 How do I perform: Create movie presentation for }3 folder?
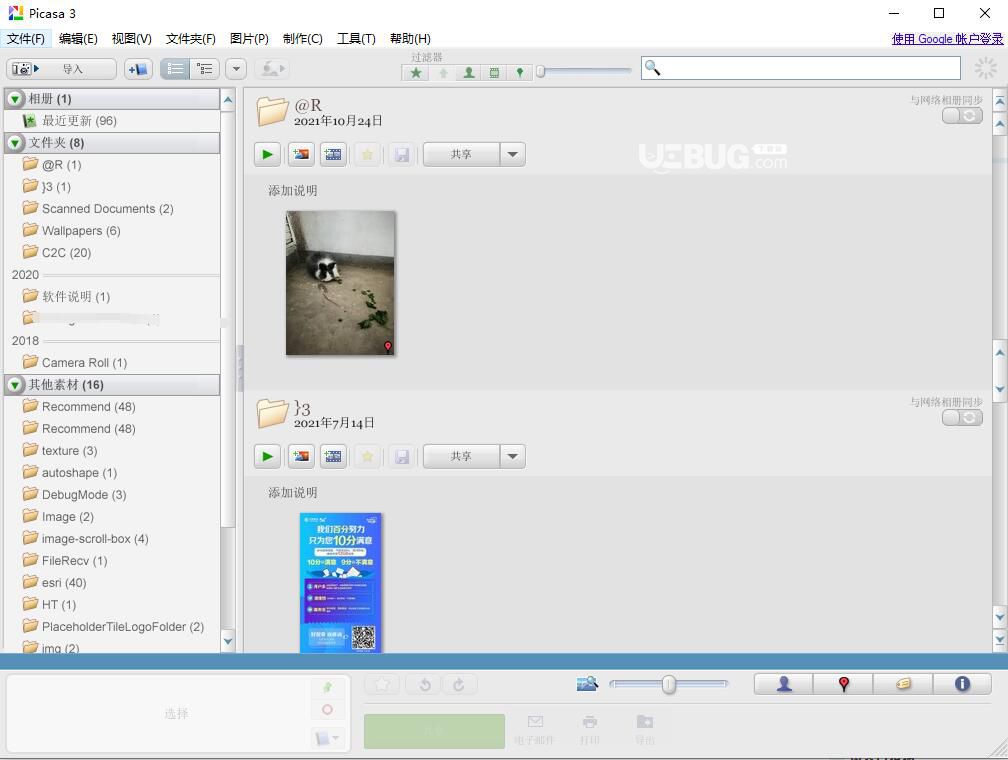[334, 457]
